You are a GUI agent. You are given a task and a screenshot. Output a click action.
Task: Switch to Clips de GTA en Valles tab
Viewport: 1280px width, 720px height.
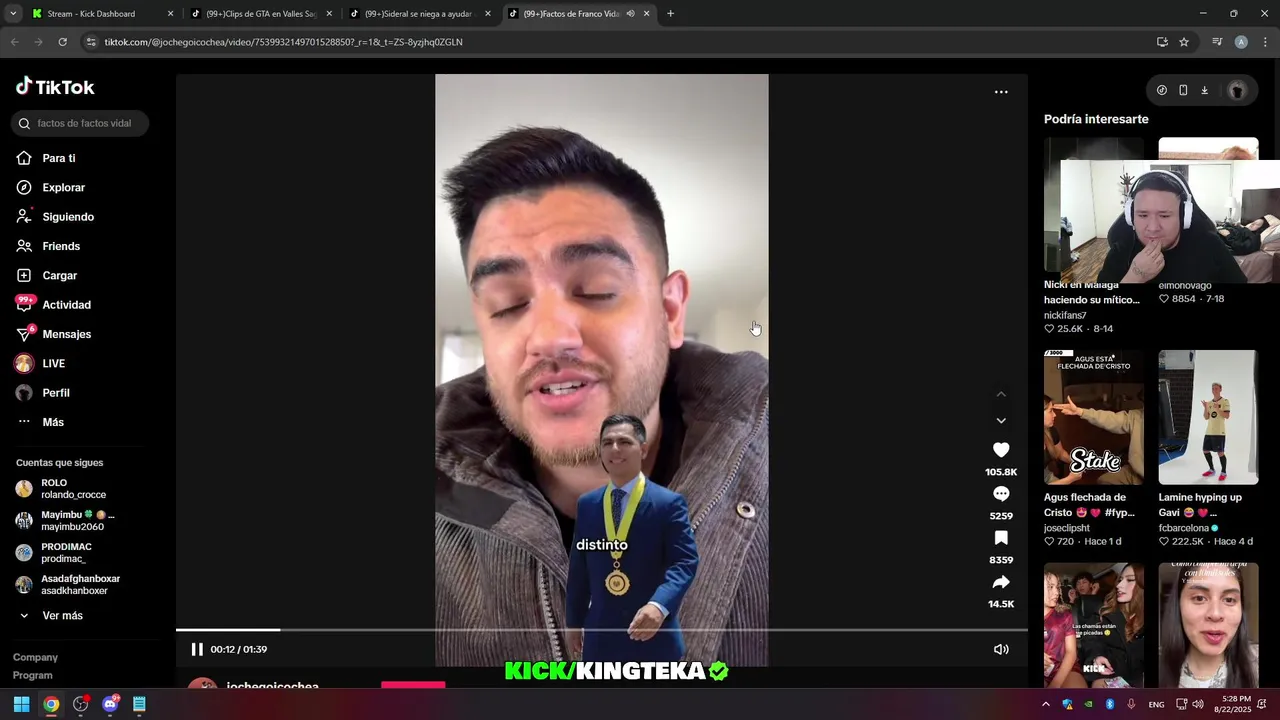(x=262, y=14)
